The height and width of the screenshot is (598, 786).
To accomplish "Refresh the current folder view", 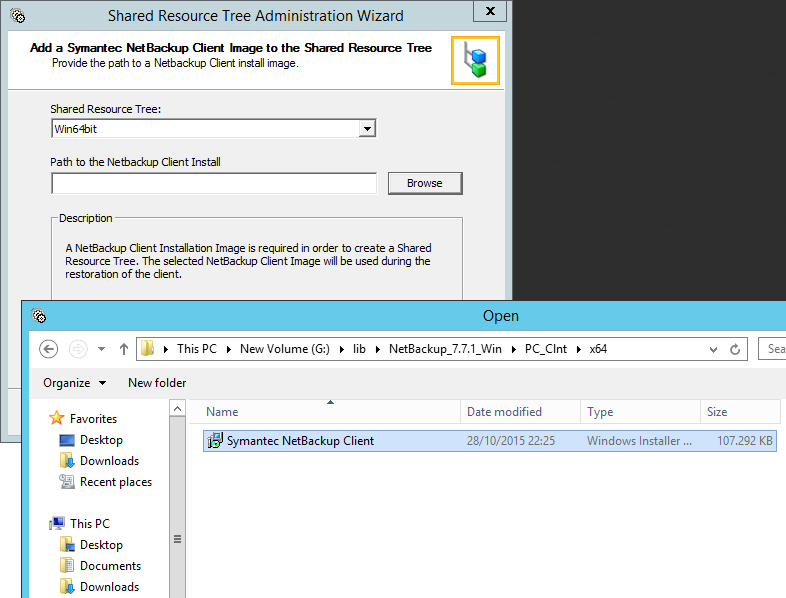I will 735,349.
